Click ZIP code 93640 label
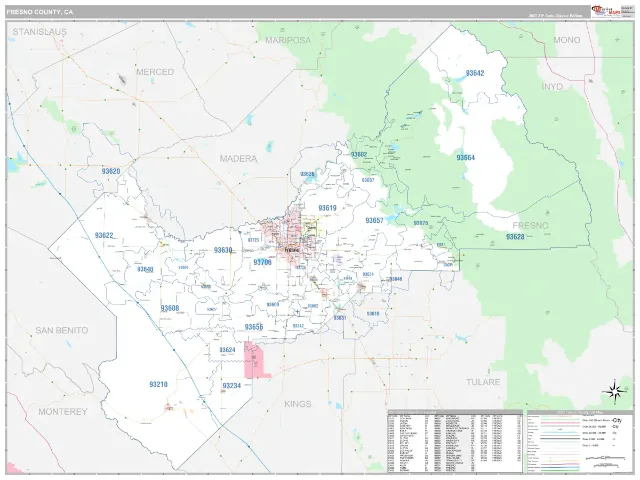 (x=145, y=269)
